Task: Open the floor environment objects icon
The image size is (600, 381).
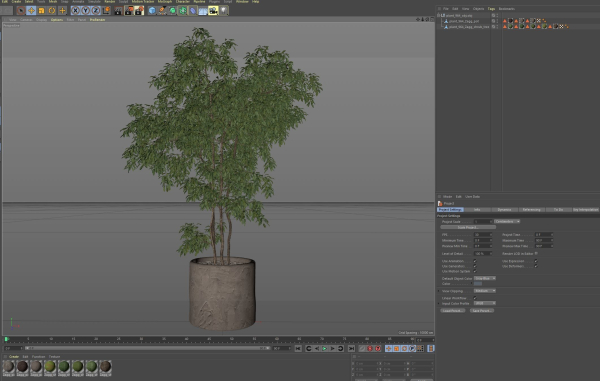Action: click(x=203, y=11)
